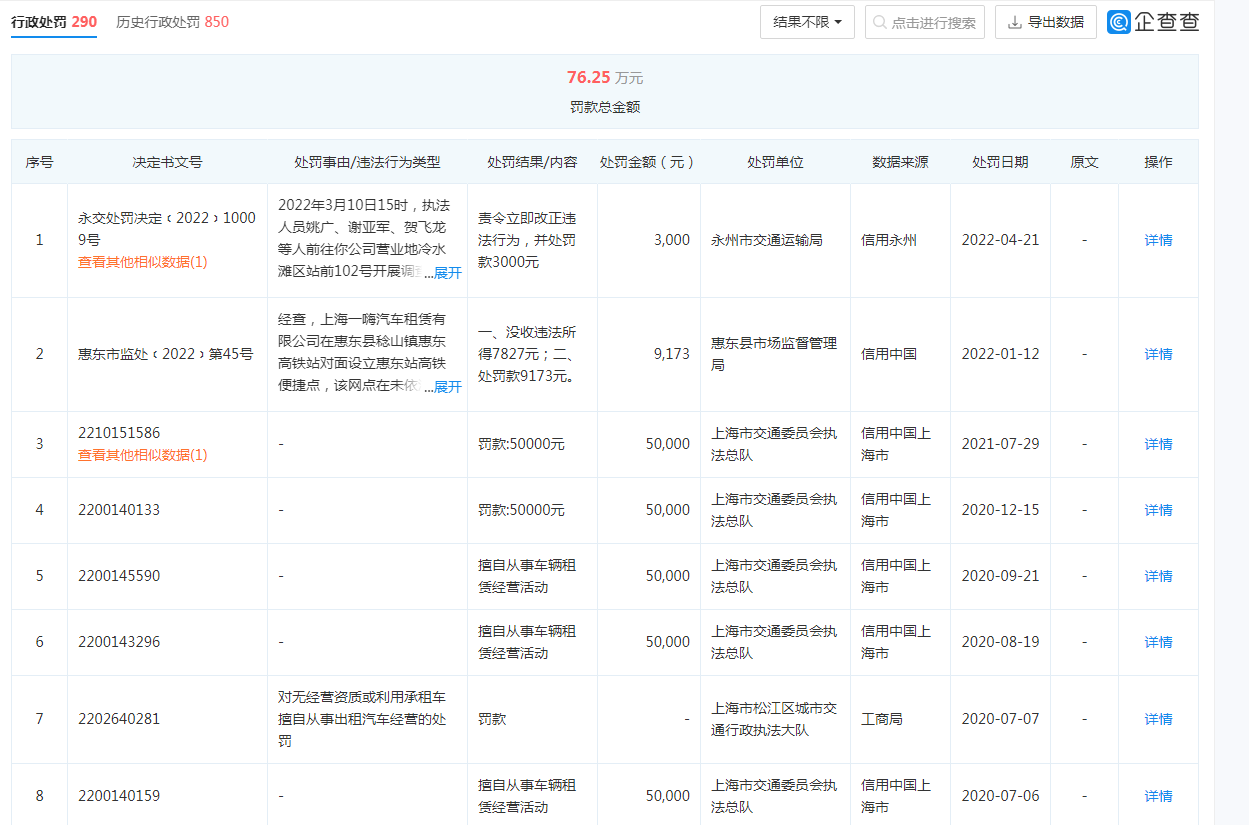
Task: Expand the row 2 penalty reason text
Action: click(x=447, y=387)
